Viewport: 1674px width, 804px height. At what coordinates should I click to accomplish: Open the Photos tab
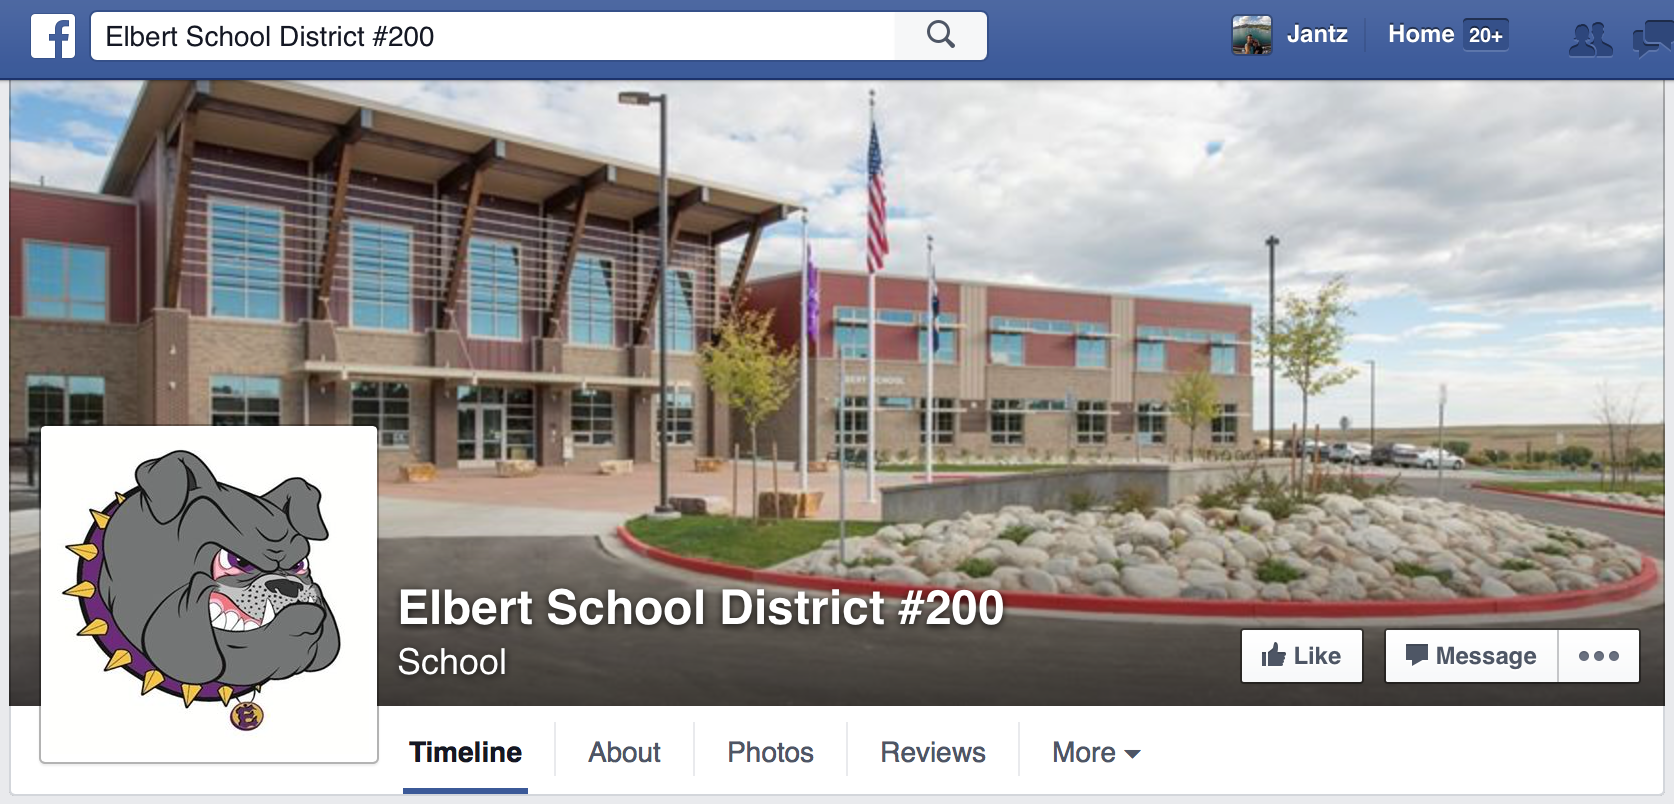click(x=770, y=752)
